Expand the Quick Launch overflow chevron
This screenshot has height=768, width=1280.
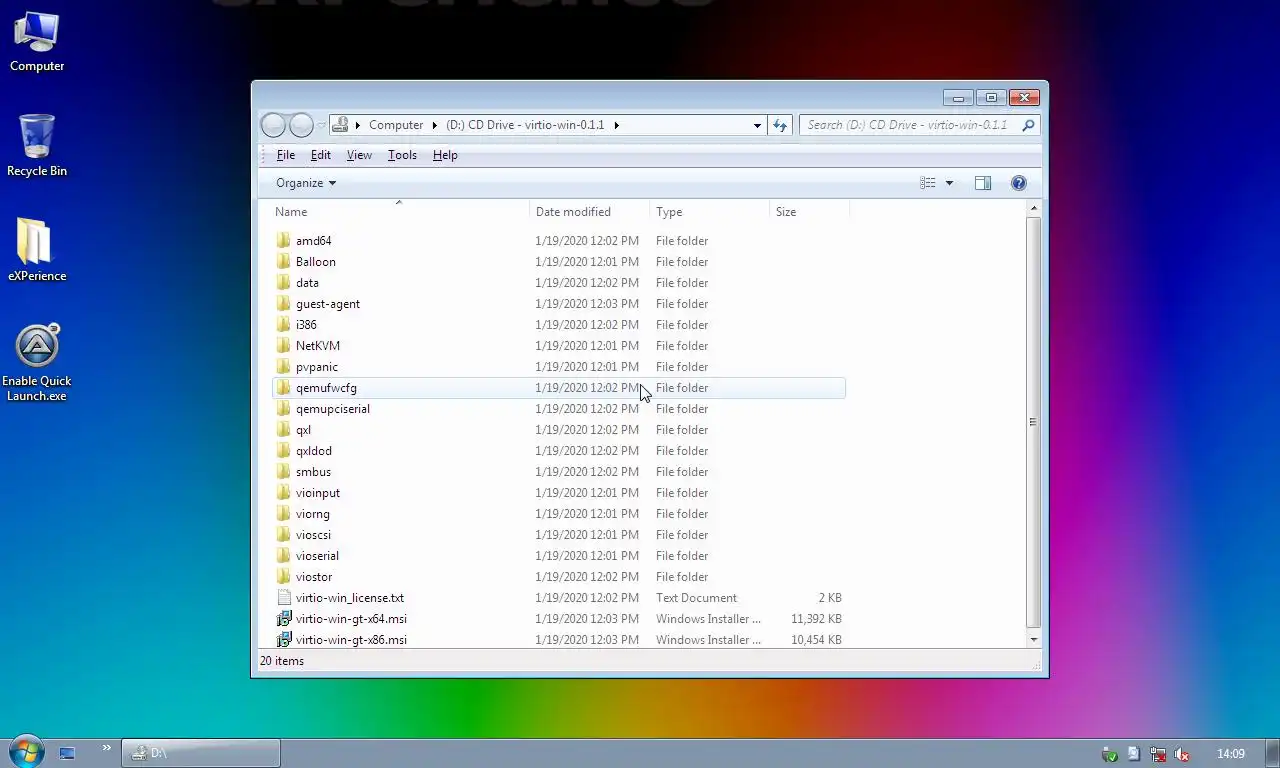[107, 748]
